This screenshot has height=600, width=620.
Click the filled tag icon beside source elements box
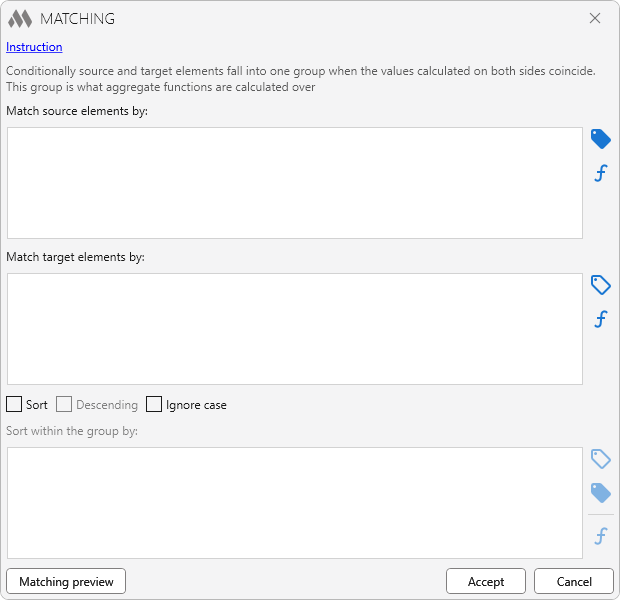pos(600,139)
